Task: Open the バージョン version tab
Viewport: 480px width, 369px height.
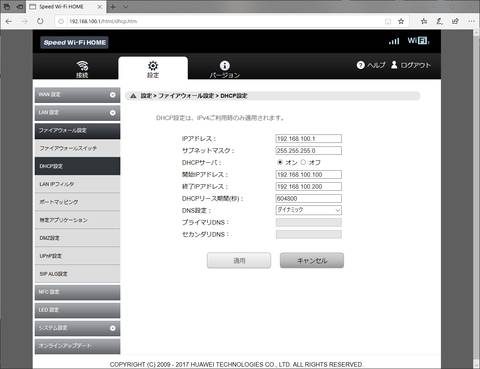Action: (224, 69)
